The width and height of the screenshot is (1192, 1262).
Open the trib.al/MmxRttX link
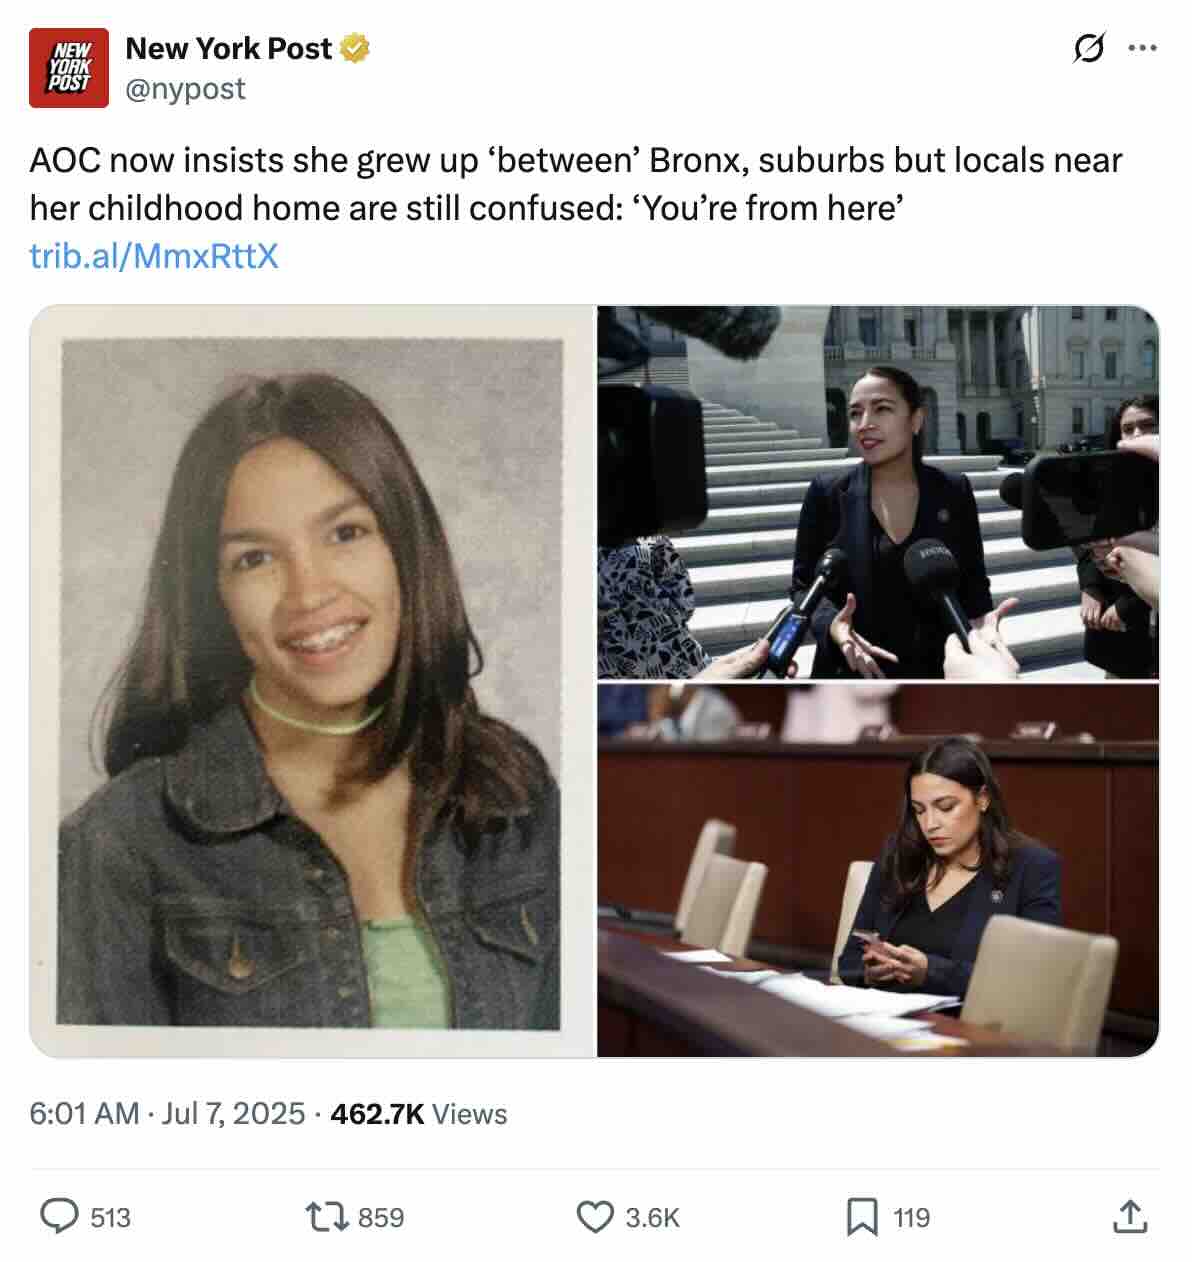click(153, 256)
